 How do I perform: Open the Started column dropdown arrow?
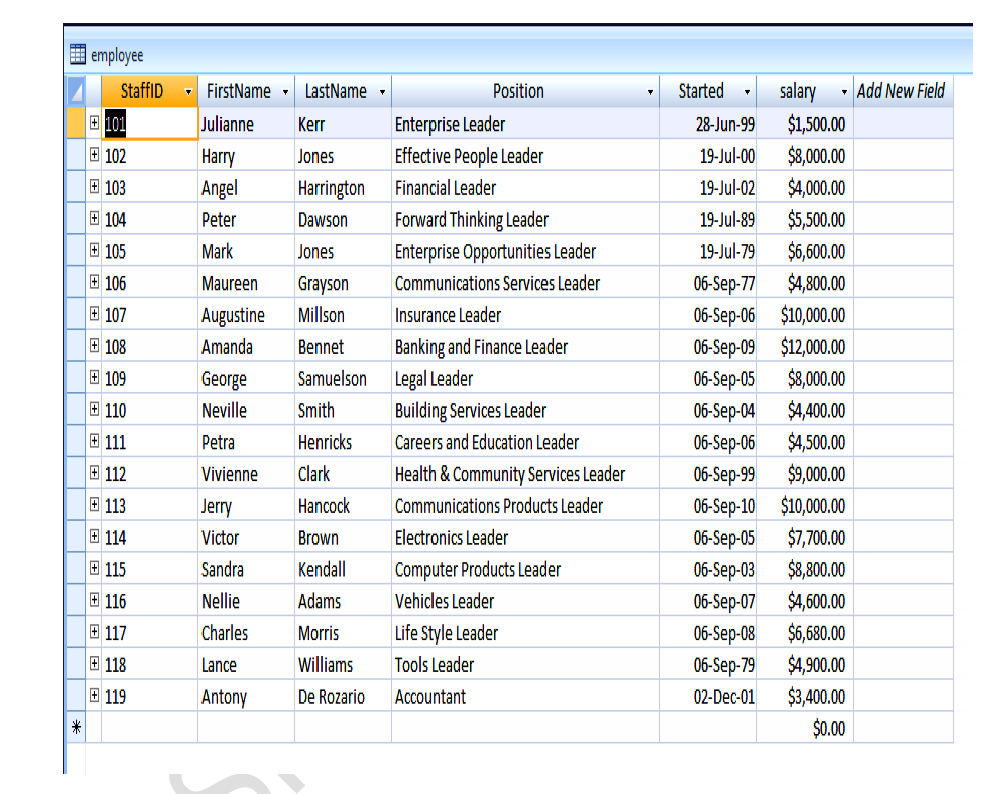(x=746, y=92)
